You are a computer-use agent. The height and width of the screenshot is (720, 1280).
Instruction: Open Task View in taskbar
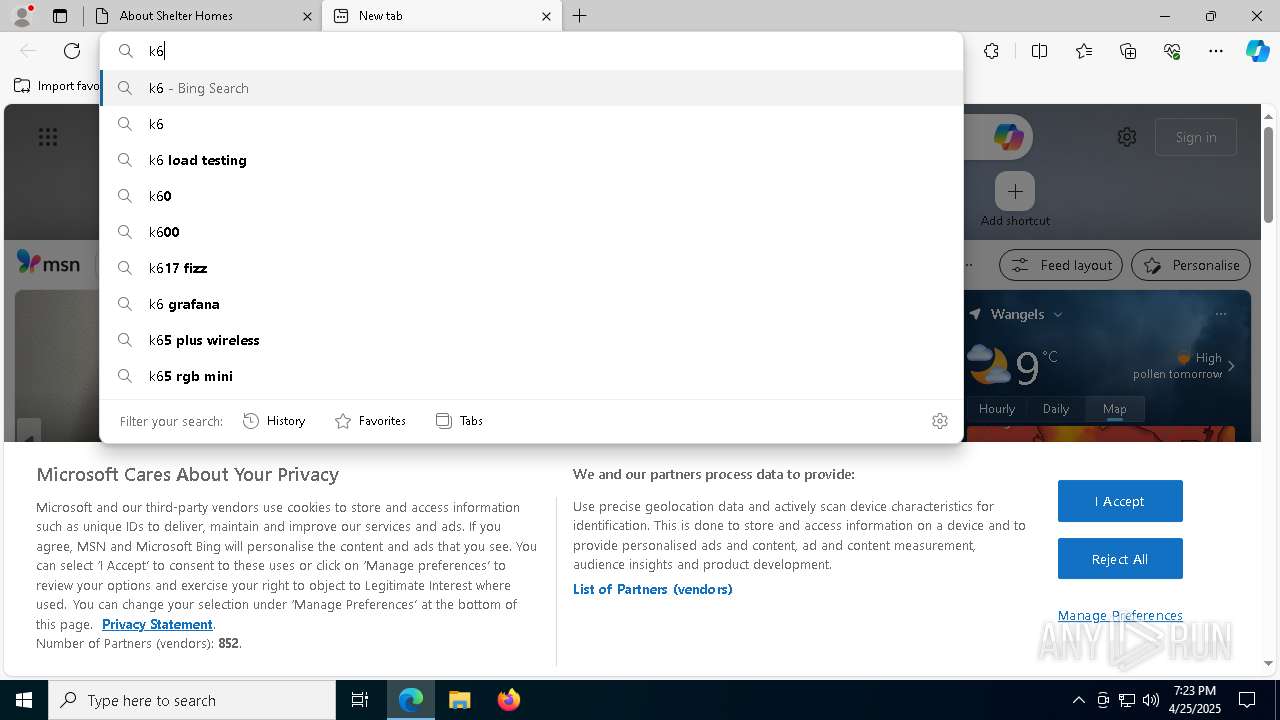360,700
